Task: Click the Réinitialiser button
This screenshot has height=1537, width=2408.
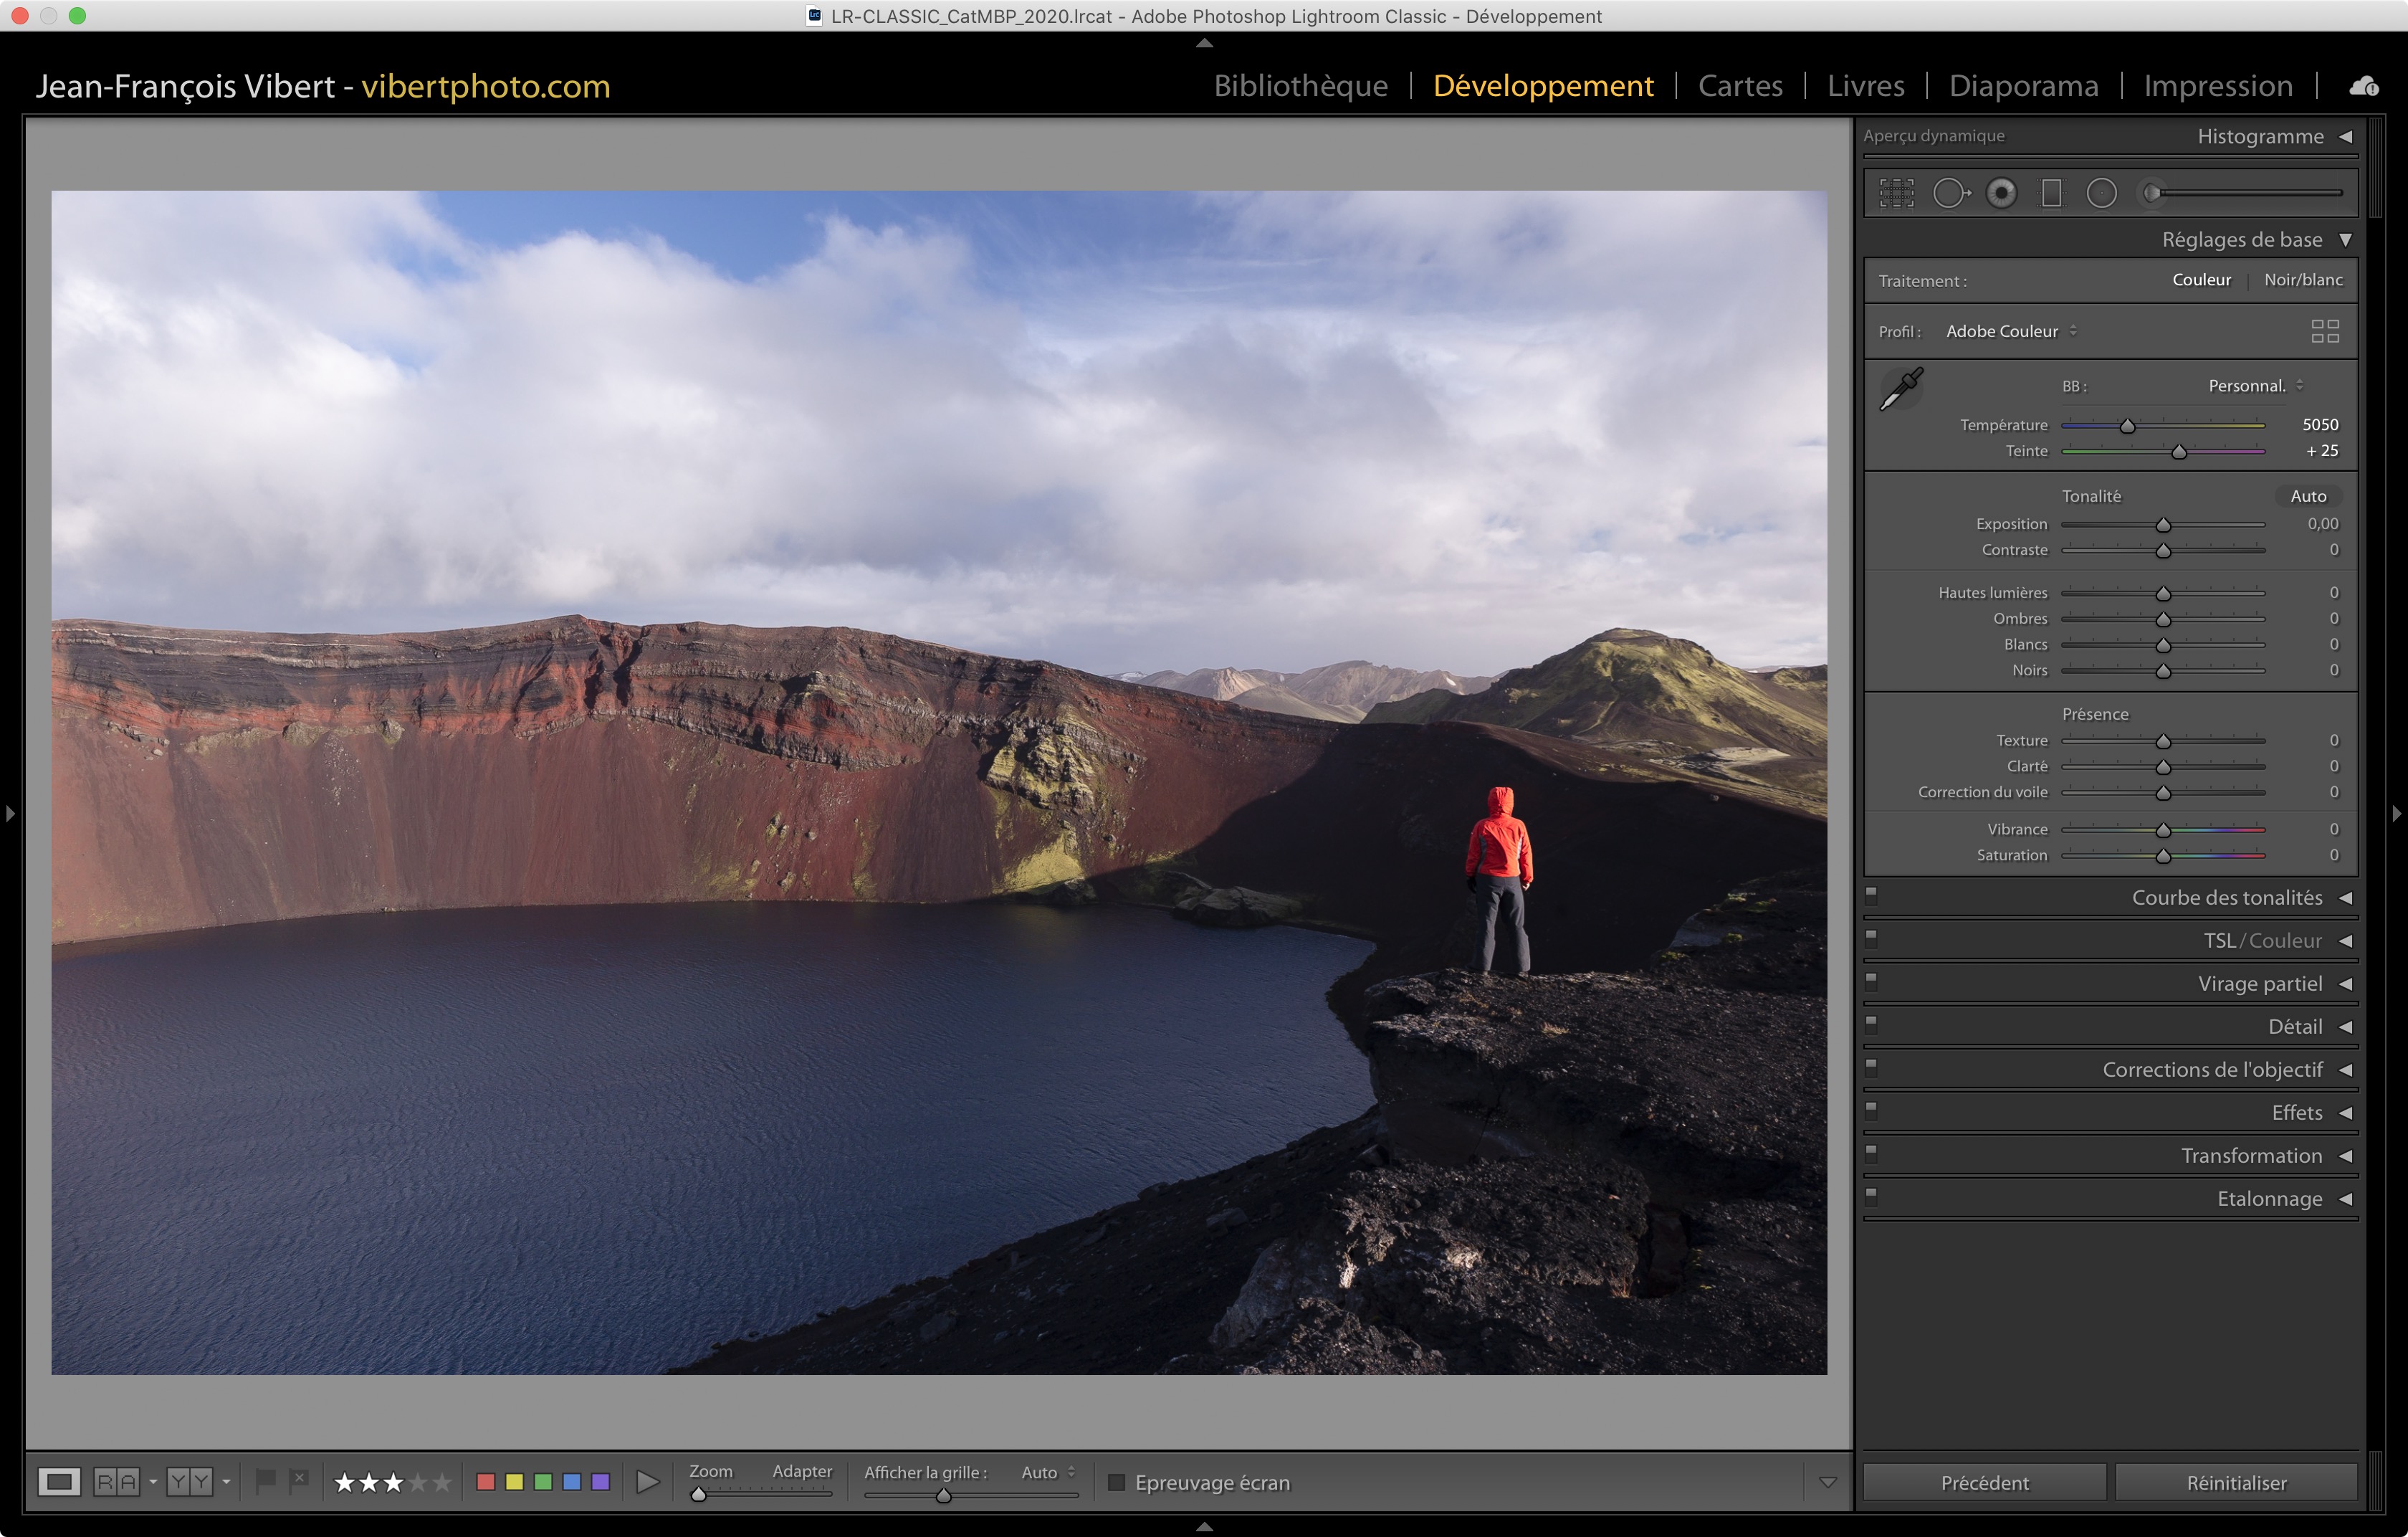Action: [x=2236, y=1482]
